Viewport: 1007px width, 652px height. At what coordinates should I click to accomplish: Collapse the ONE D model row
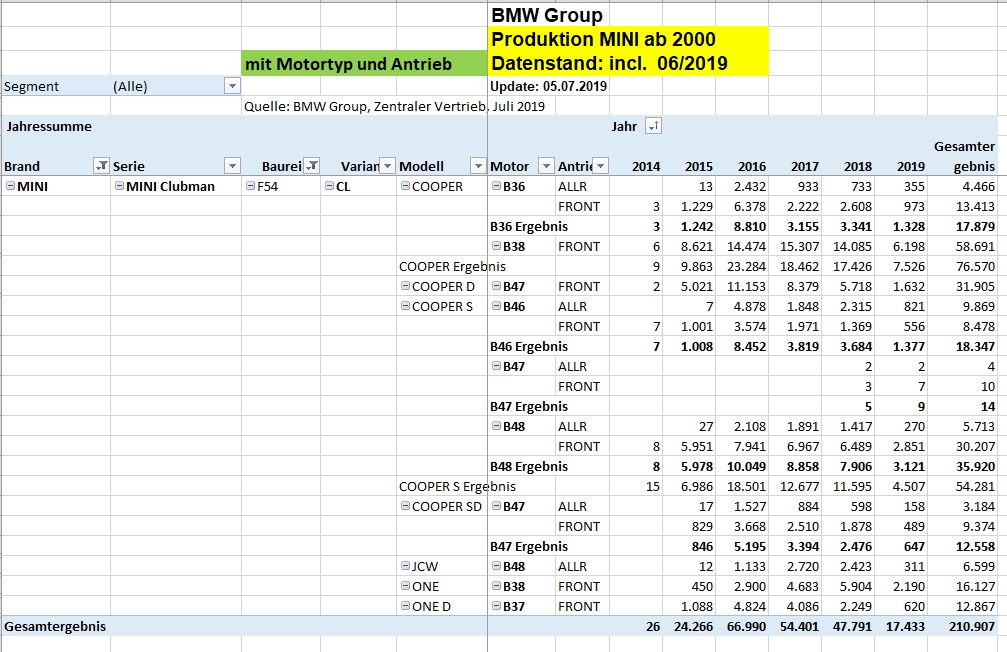(405, 606)
